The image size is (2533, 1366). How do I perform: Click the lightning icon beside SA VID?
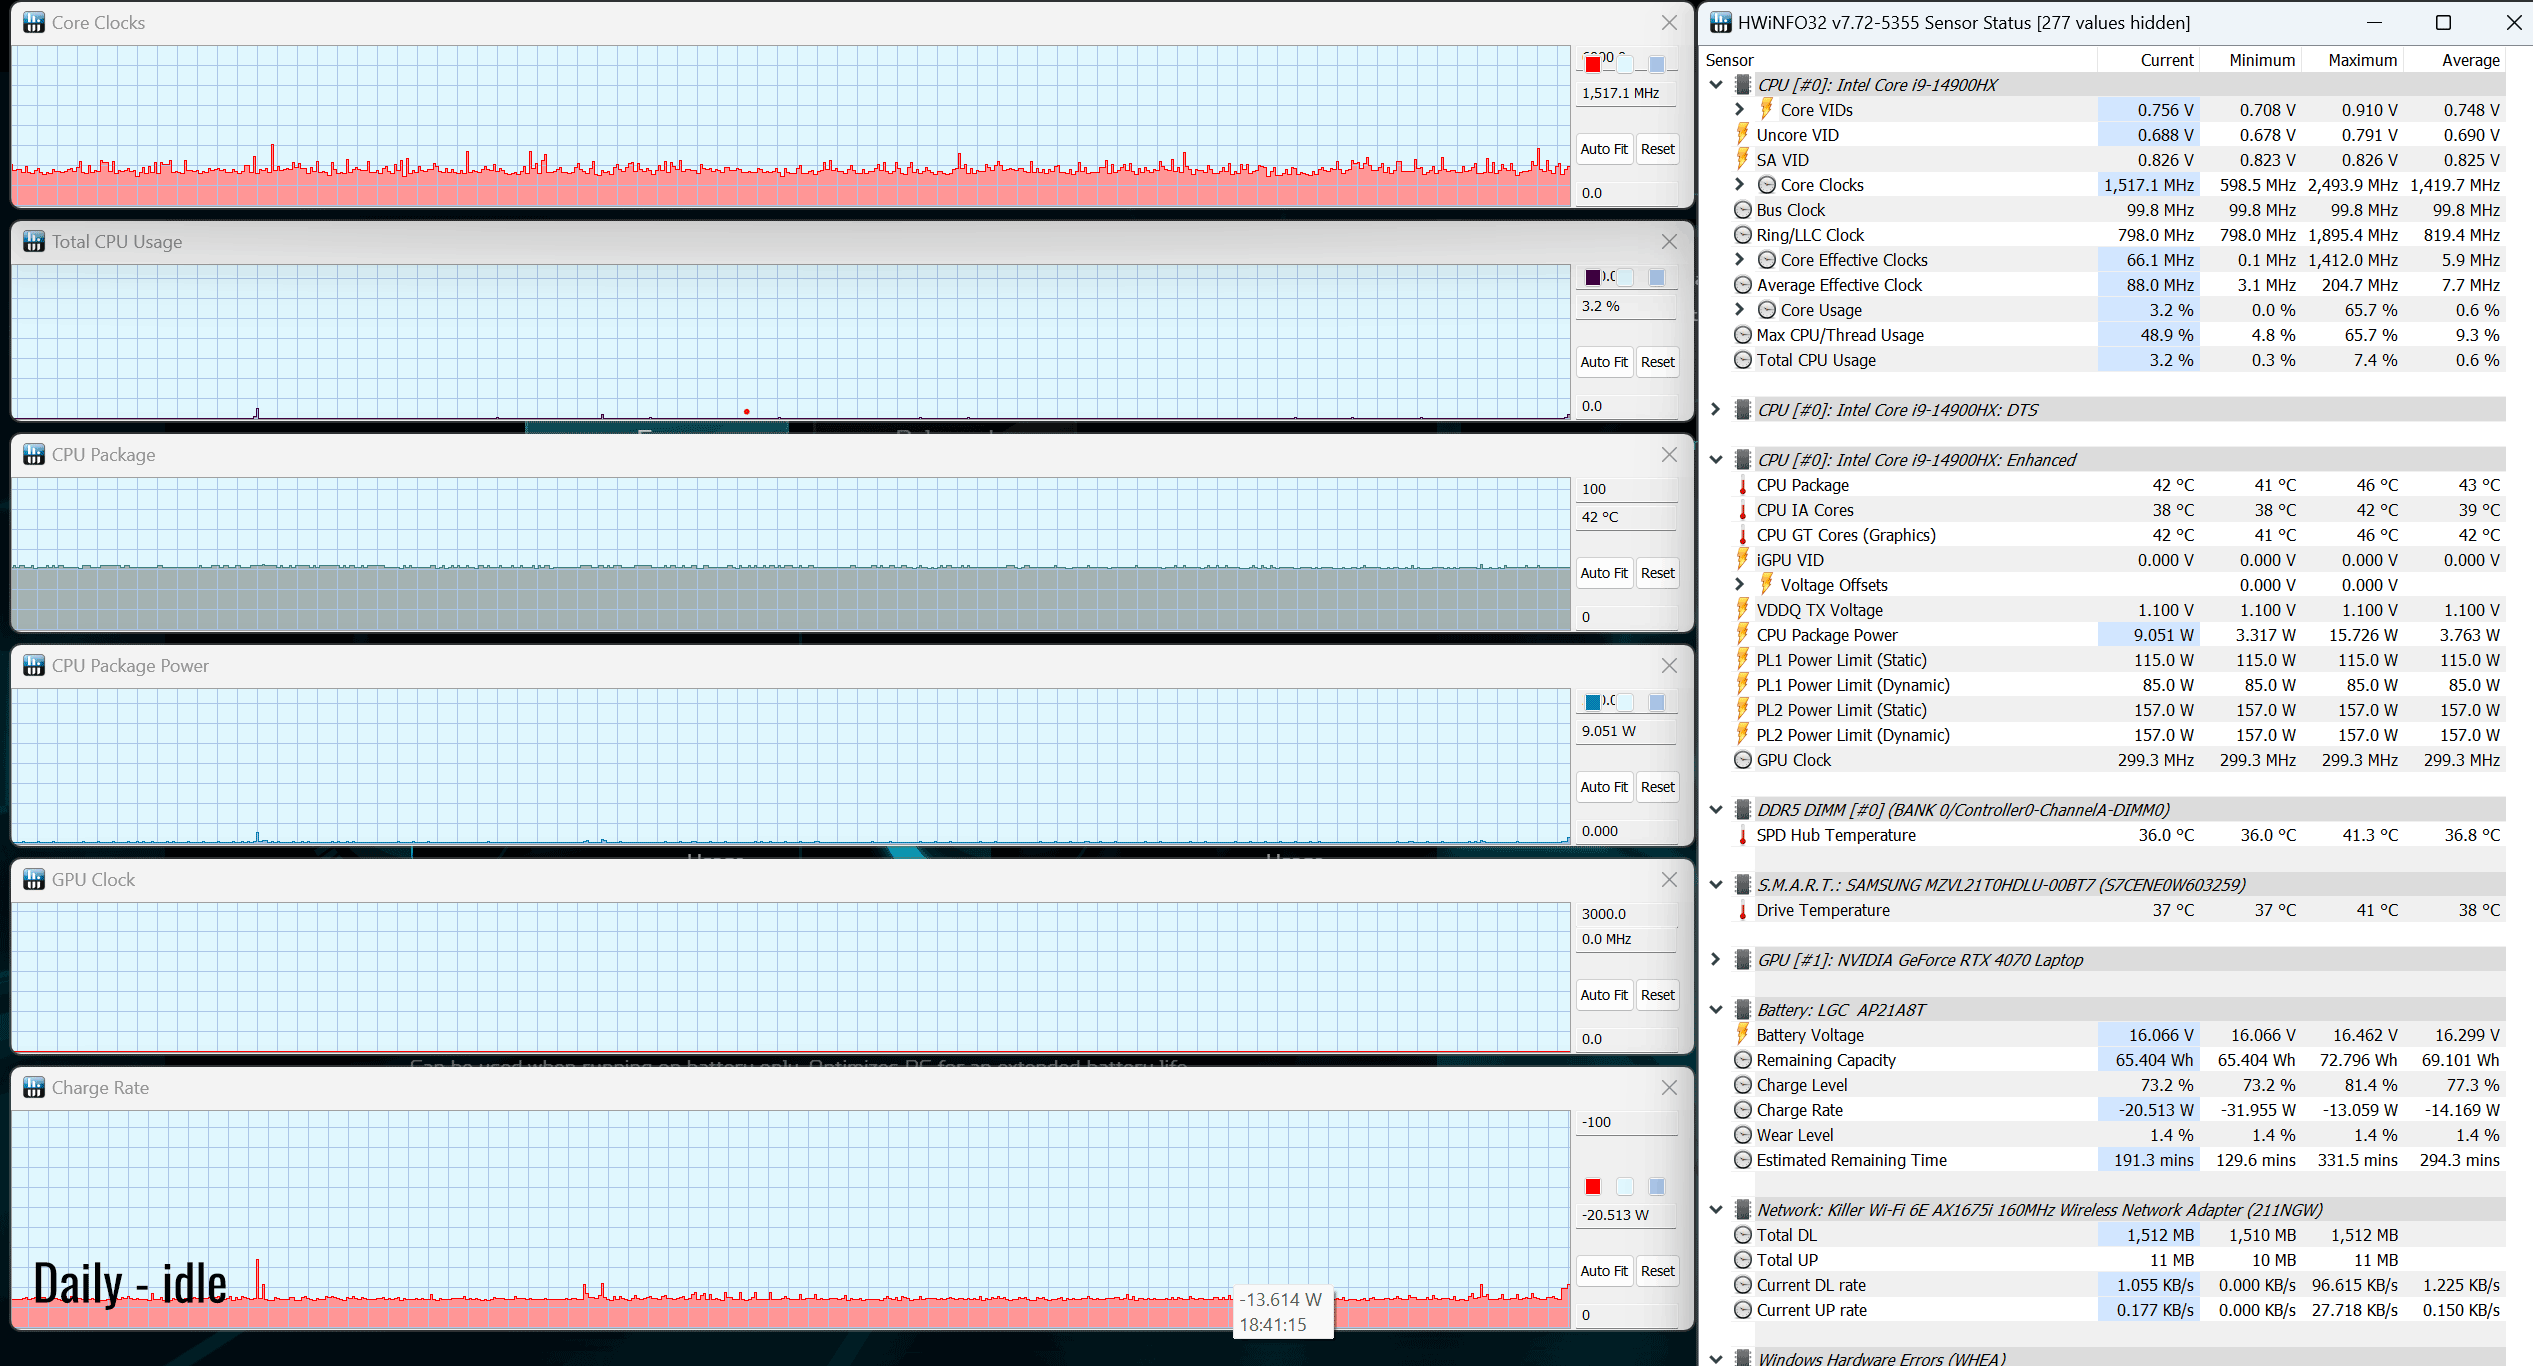tap(1743, 159)
